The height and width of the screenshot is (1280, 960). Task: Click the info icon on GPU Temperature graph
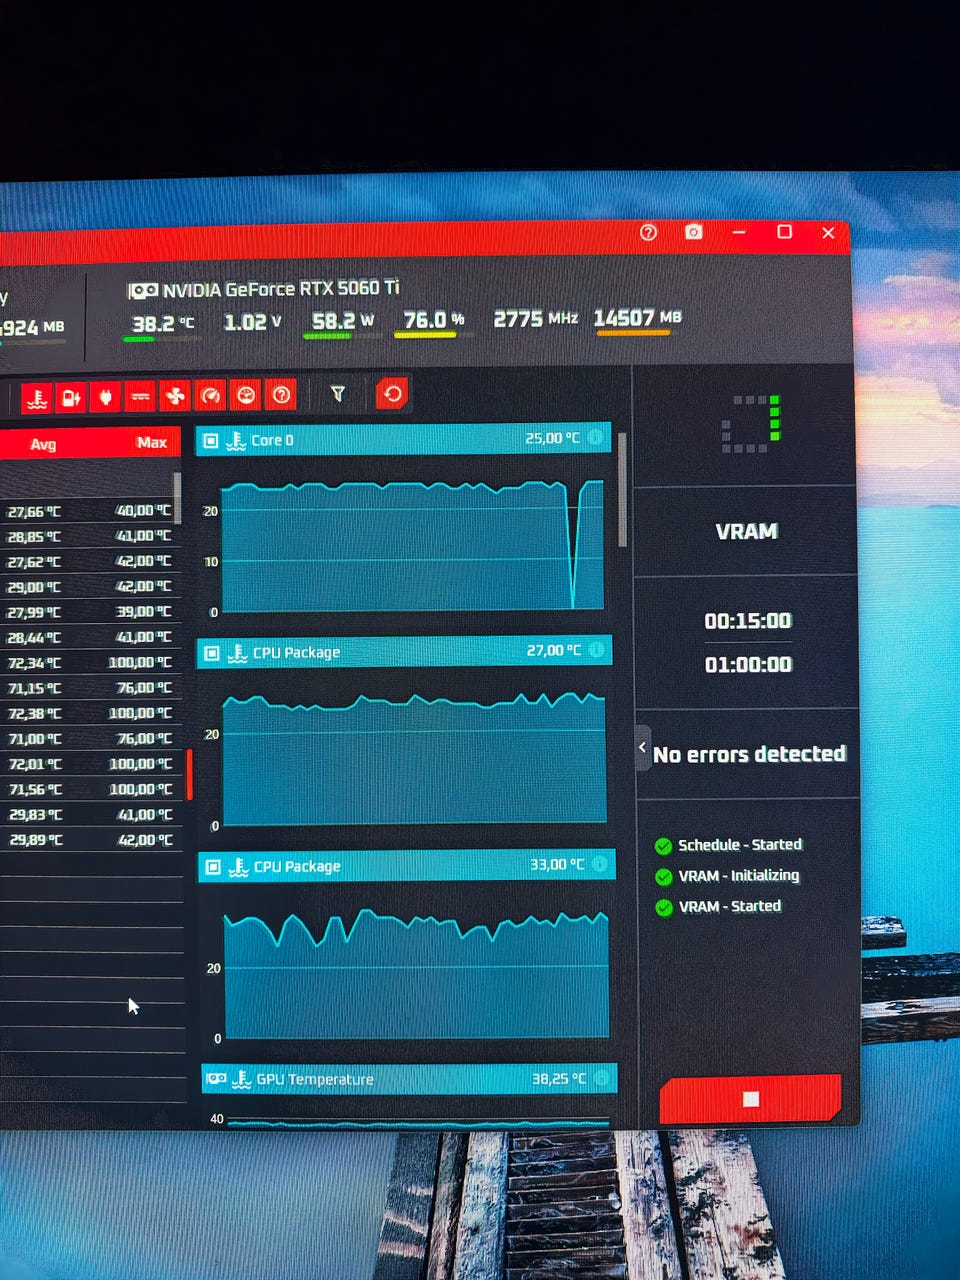[x=602, y=1078]
